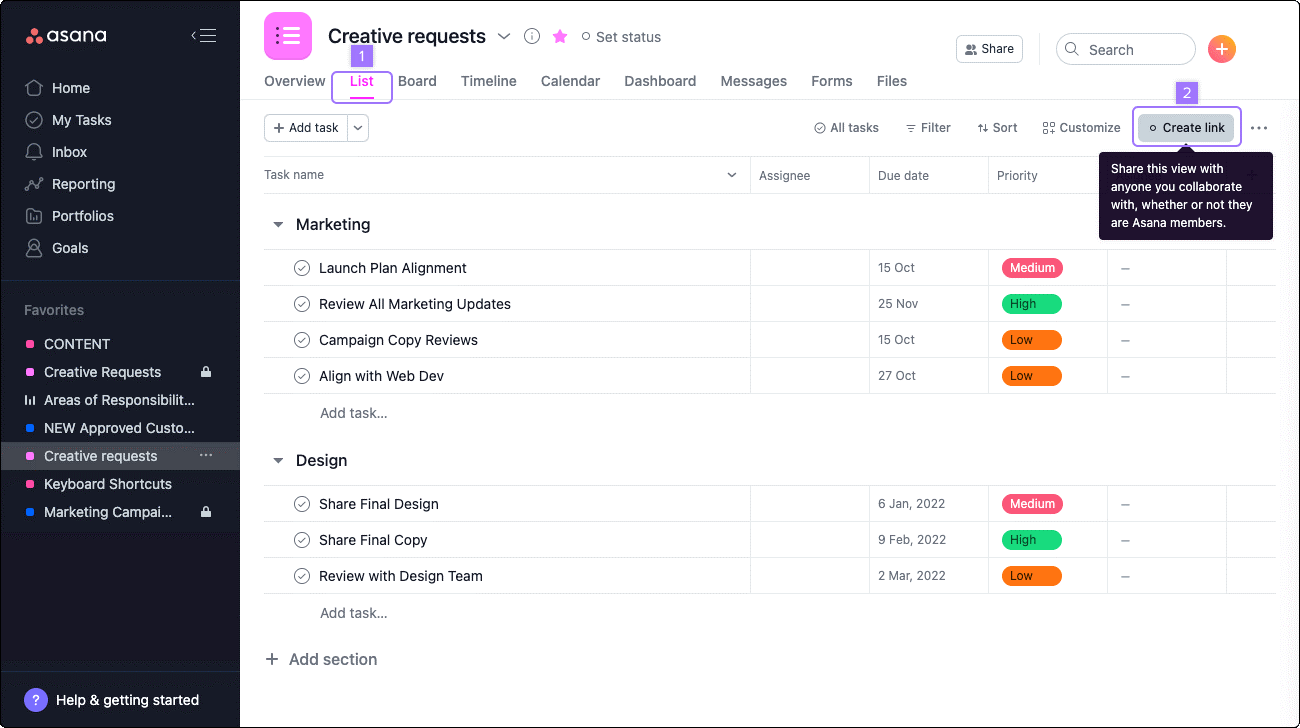Viewport: 1300px width, 728px height.
Task: Open the project title dropdown chevron
Action: tap(504, 36)
